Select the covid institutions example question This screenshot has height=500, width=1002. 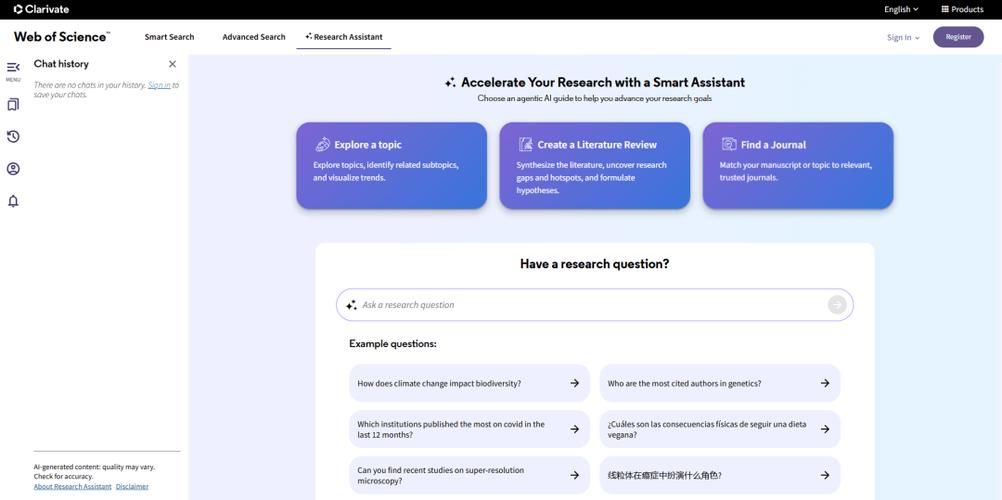click(x=469, y=429)
